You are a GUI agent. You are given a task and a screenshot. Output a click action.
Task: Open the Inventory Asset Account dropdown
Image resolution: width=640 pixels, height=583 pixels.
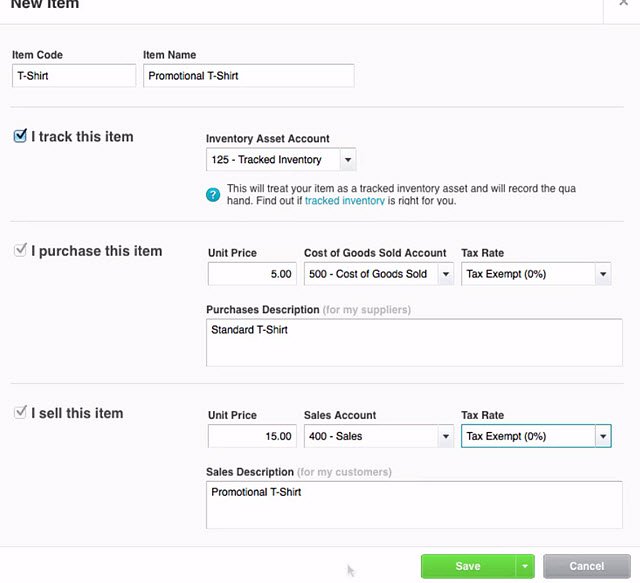click(x=347, y=160)
